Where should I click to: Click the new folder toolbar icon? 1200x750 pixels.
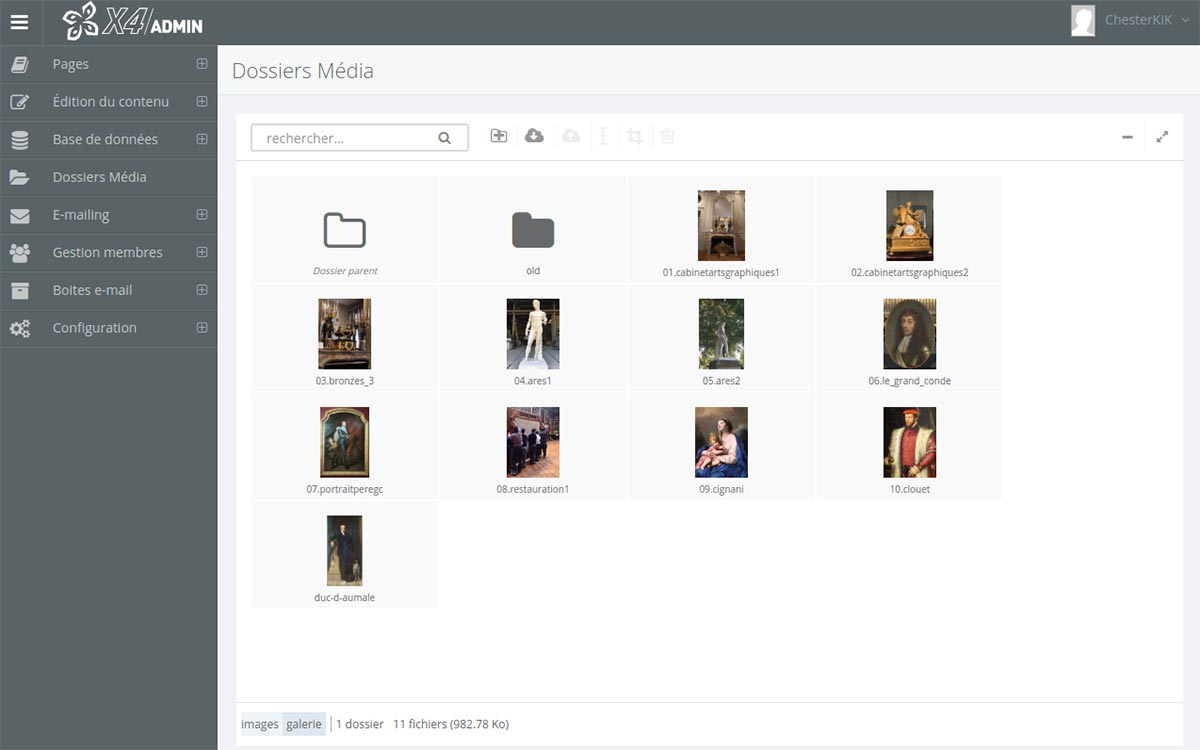point(498,136)
